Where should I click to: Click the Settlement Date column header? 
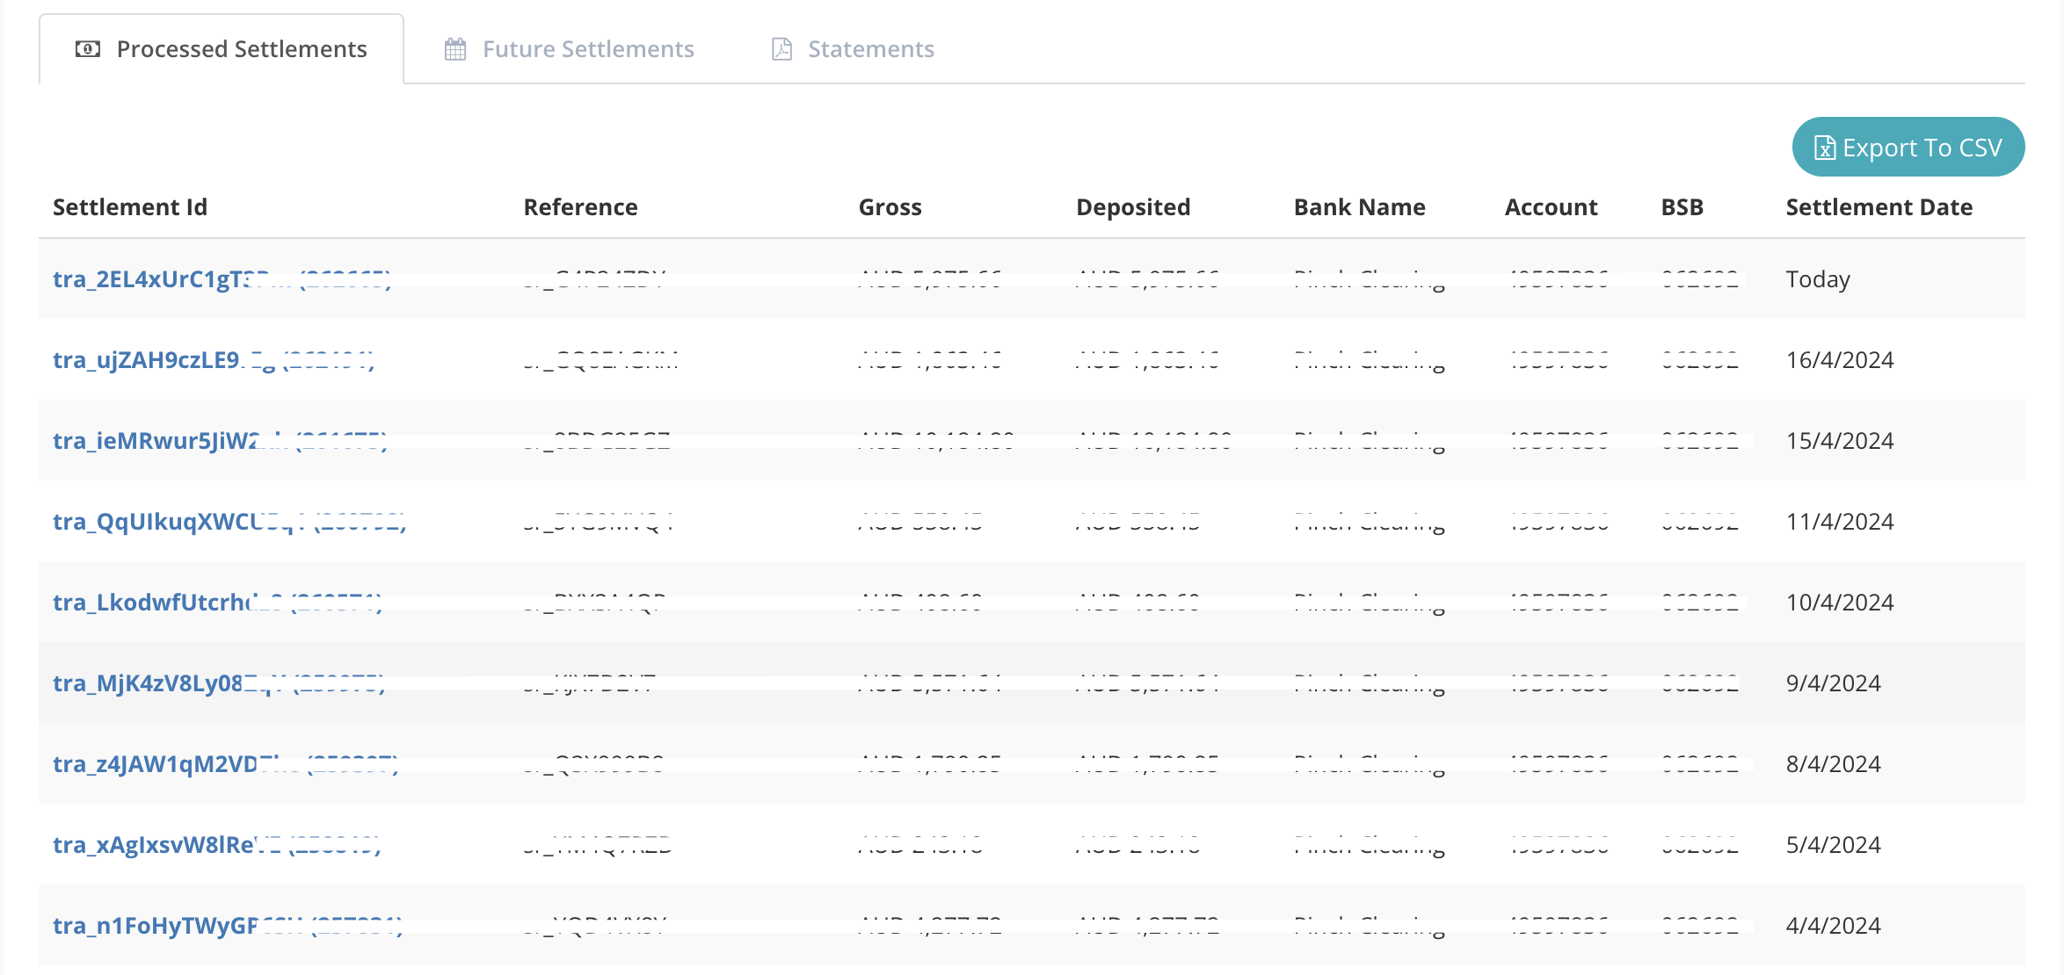point(1879,207)
